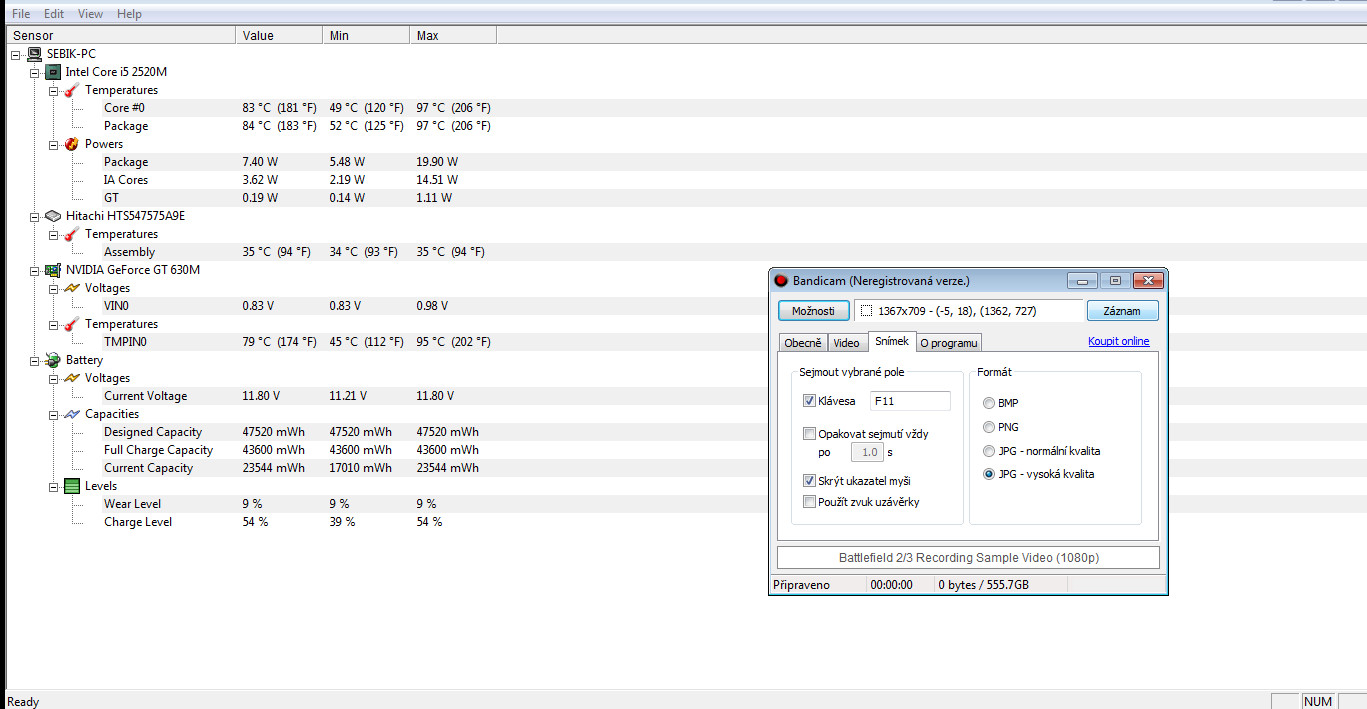Screen dimensions: 1367x709
Task: Open the Help menu
Action: (x=129, y=14)
